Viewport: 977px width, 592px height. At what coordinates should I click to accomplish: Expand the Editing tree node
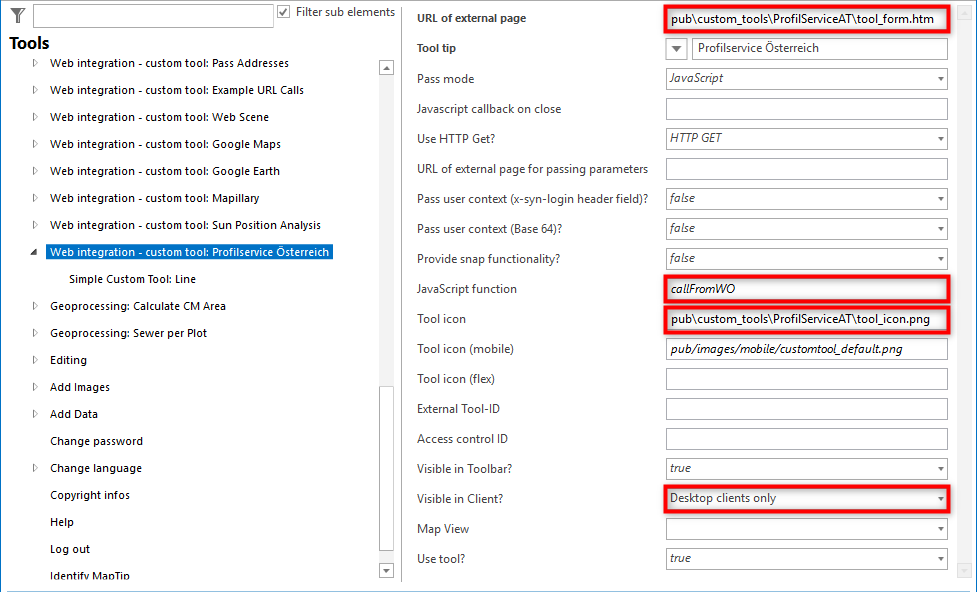pos(33,359)
